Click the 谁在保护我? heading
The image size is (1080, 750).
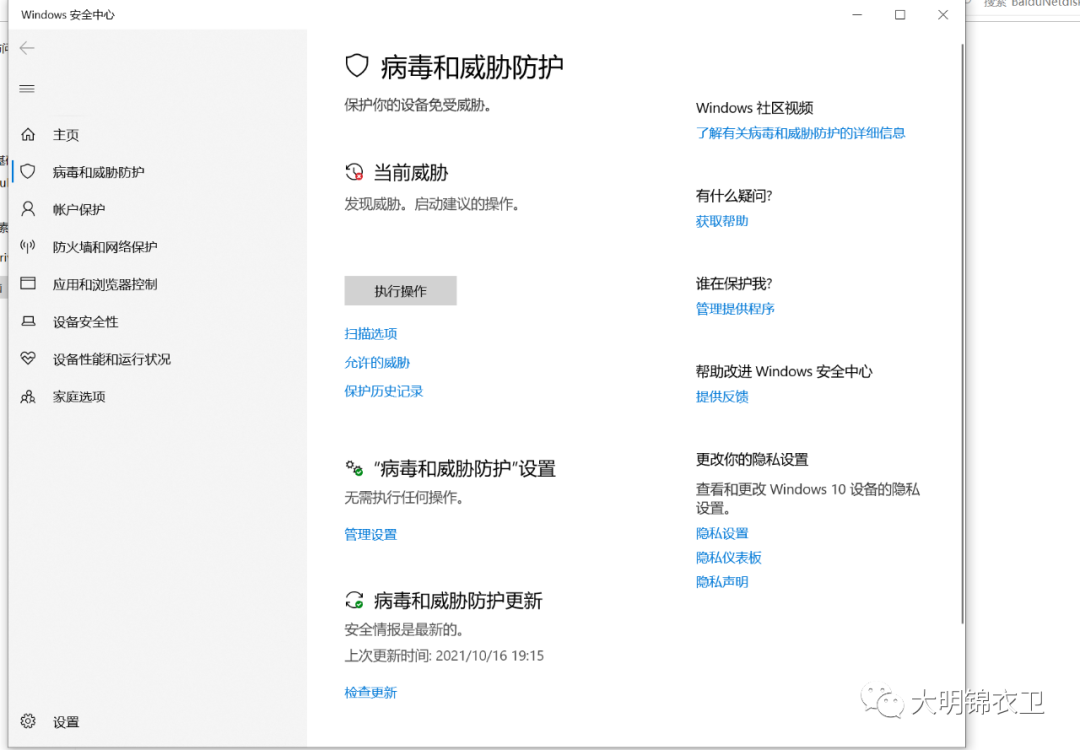(x=734, y=283)
